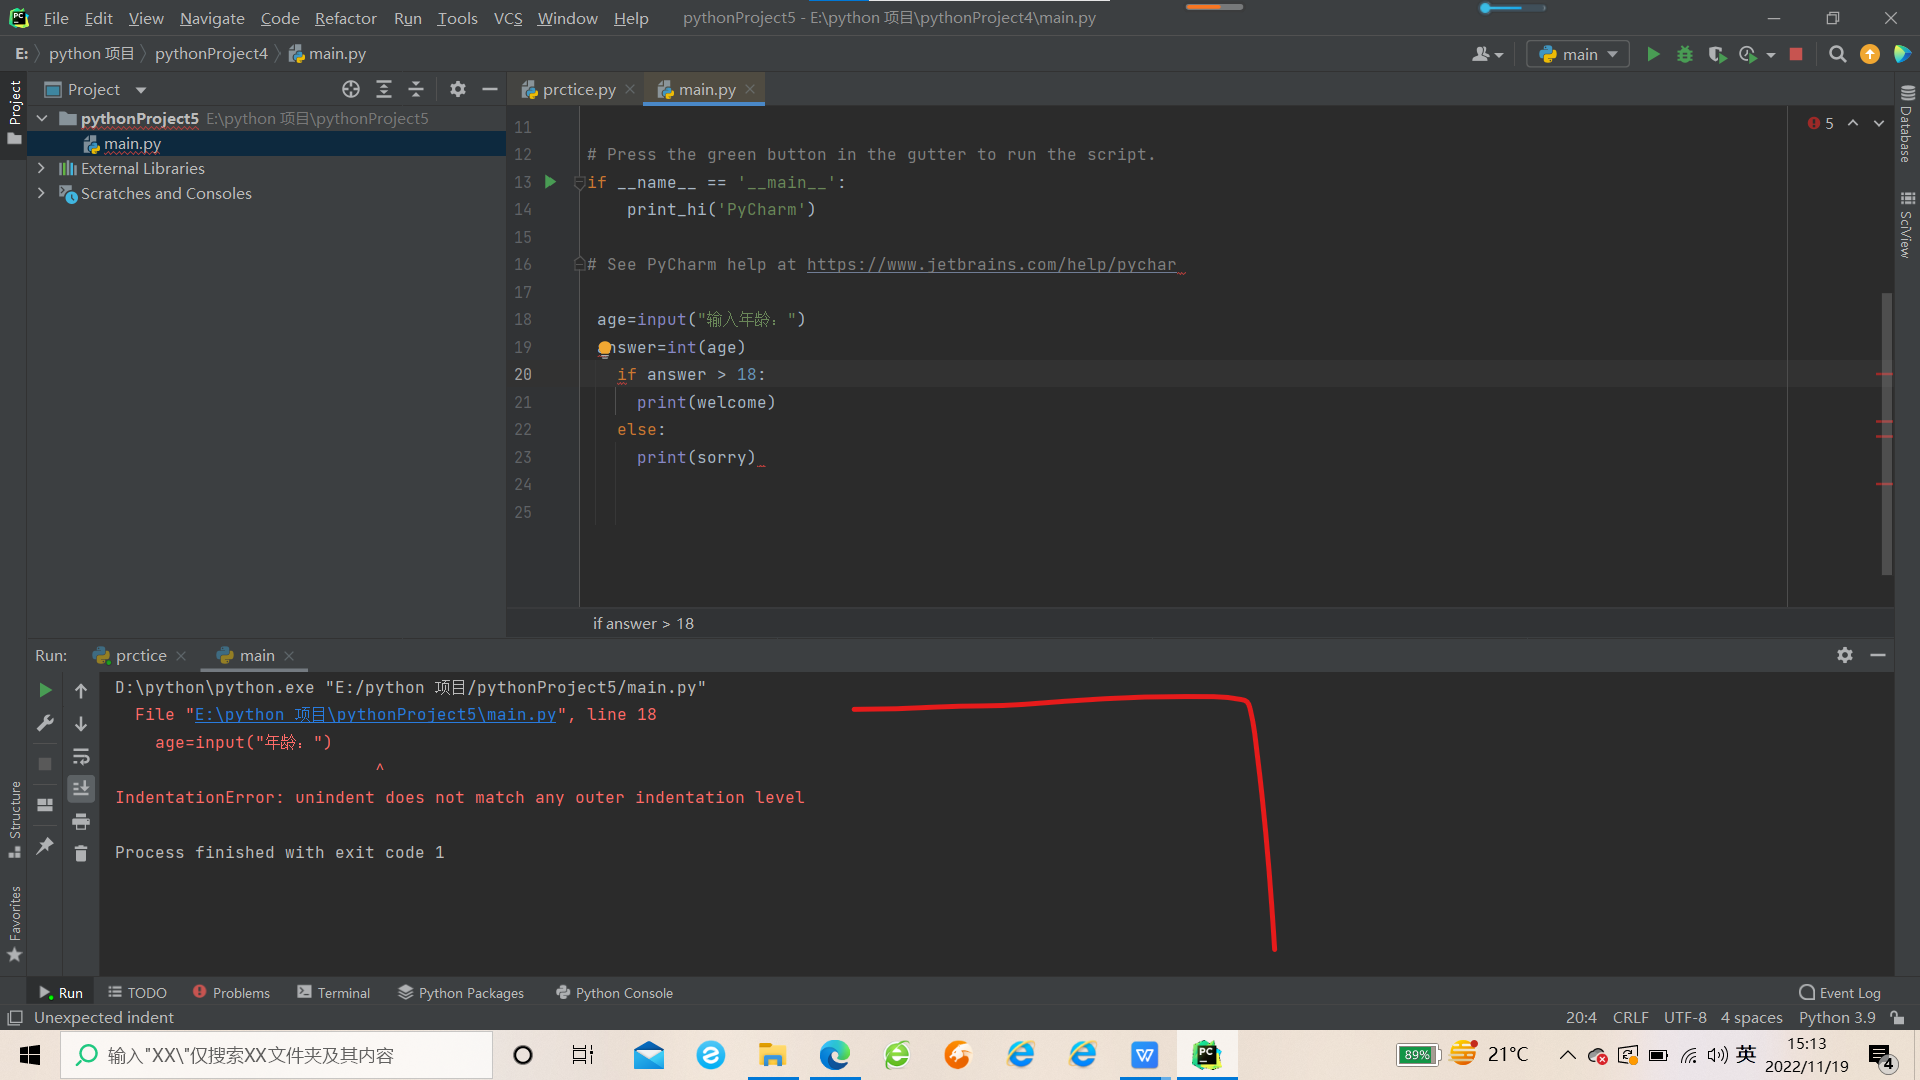Stop the running process with the red square
1920x1080 pixels.
pyautogui.click(x=1796, y=54)
